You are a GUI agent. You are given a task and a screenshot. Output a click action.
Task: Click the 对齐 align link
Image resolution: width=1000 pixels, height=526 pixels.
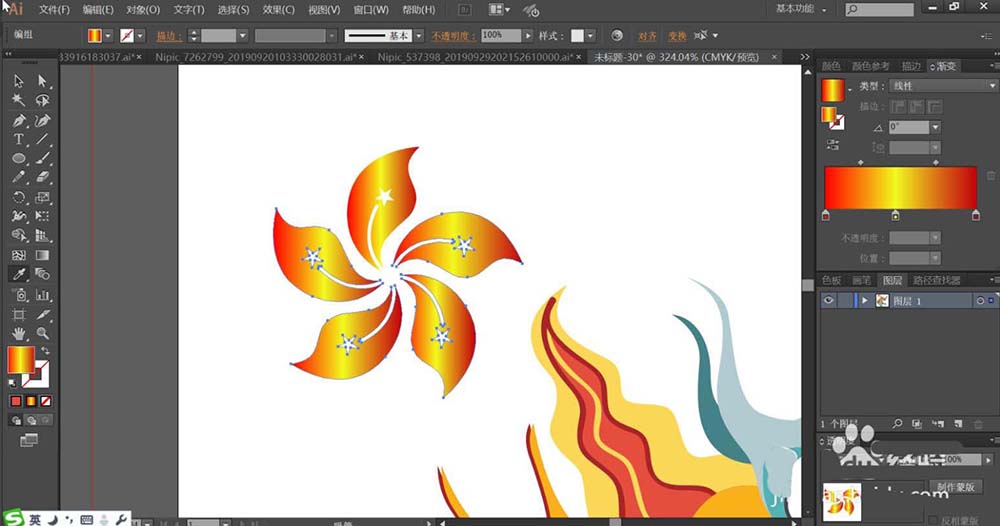pyautogui.click(x=647, y=36)
